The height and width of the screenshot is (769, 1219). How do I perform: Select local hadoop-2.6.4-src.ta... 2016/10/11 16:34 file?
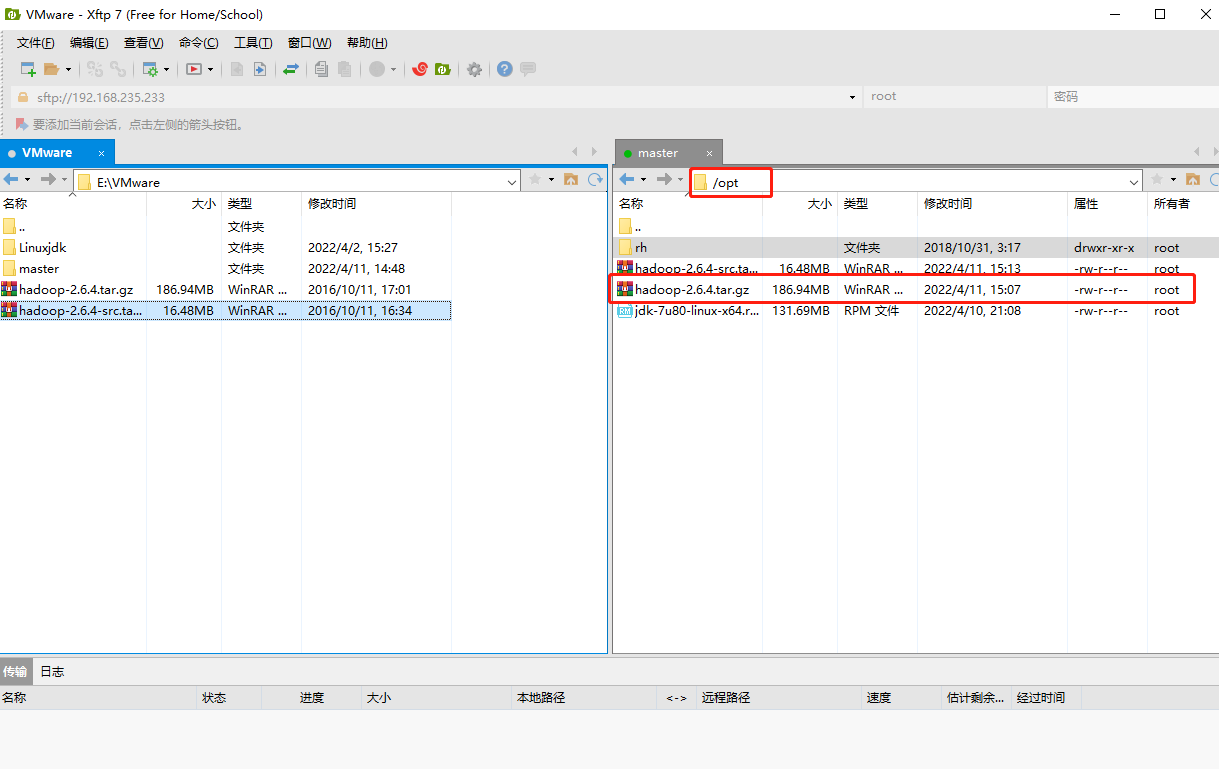point(225,310)
